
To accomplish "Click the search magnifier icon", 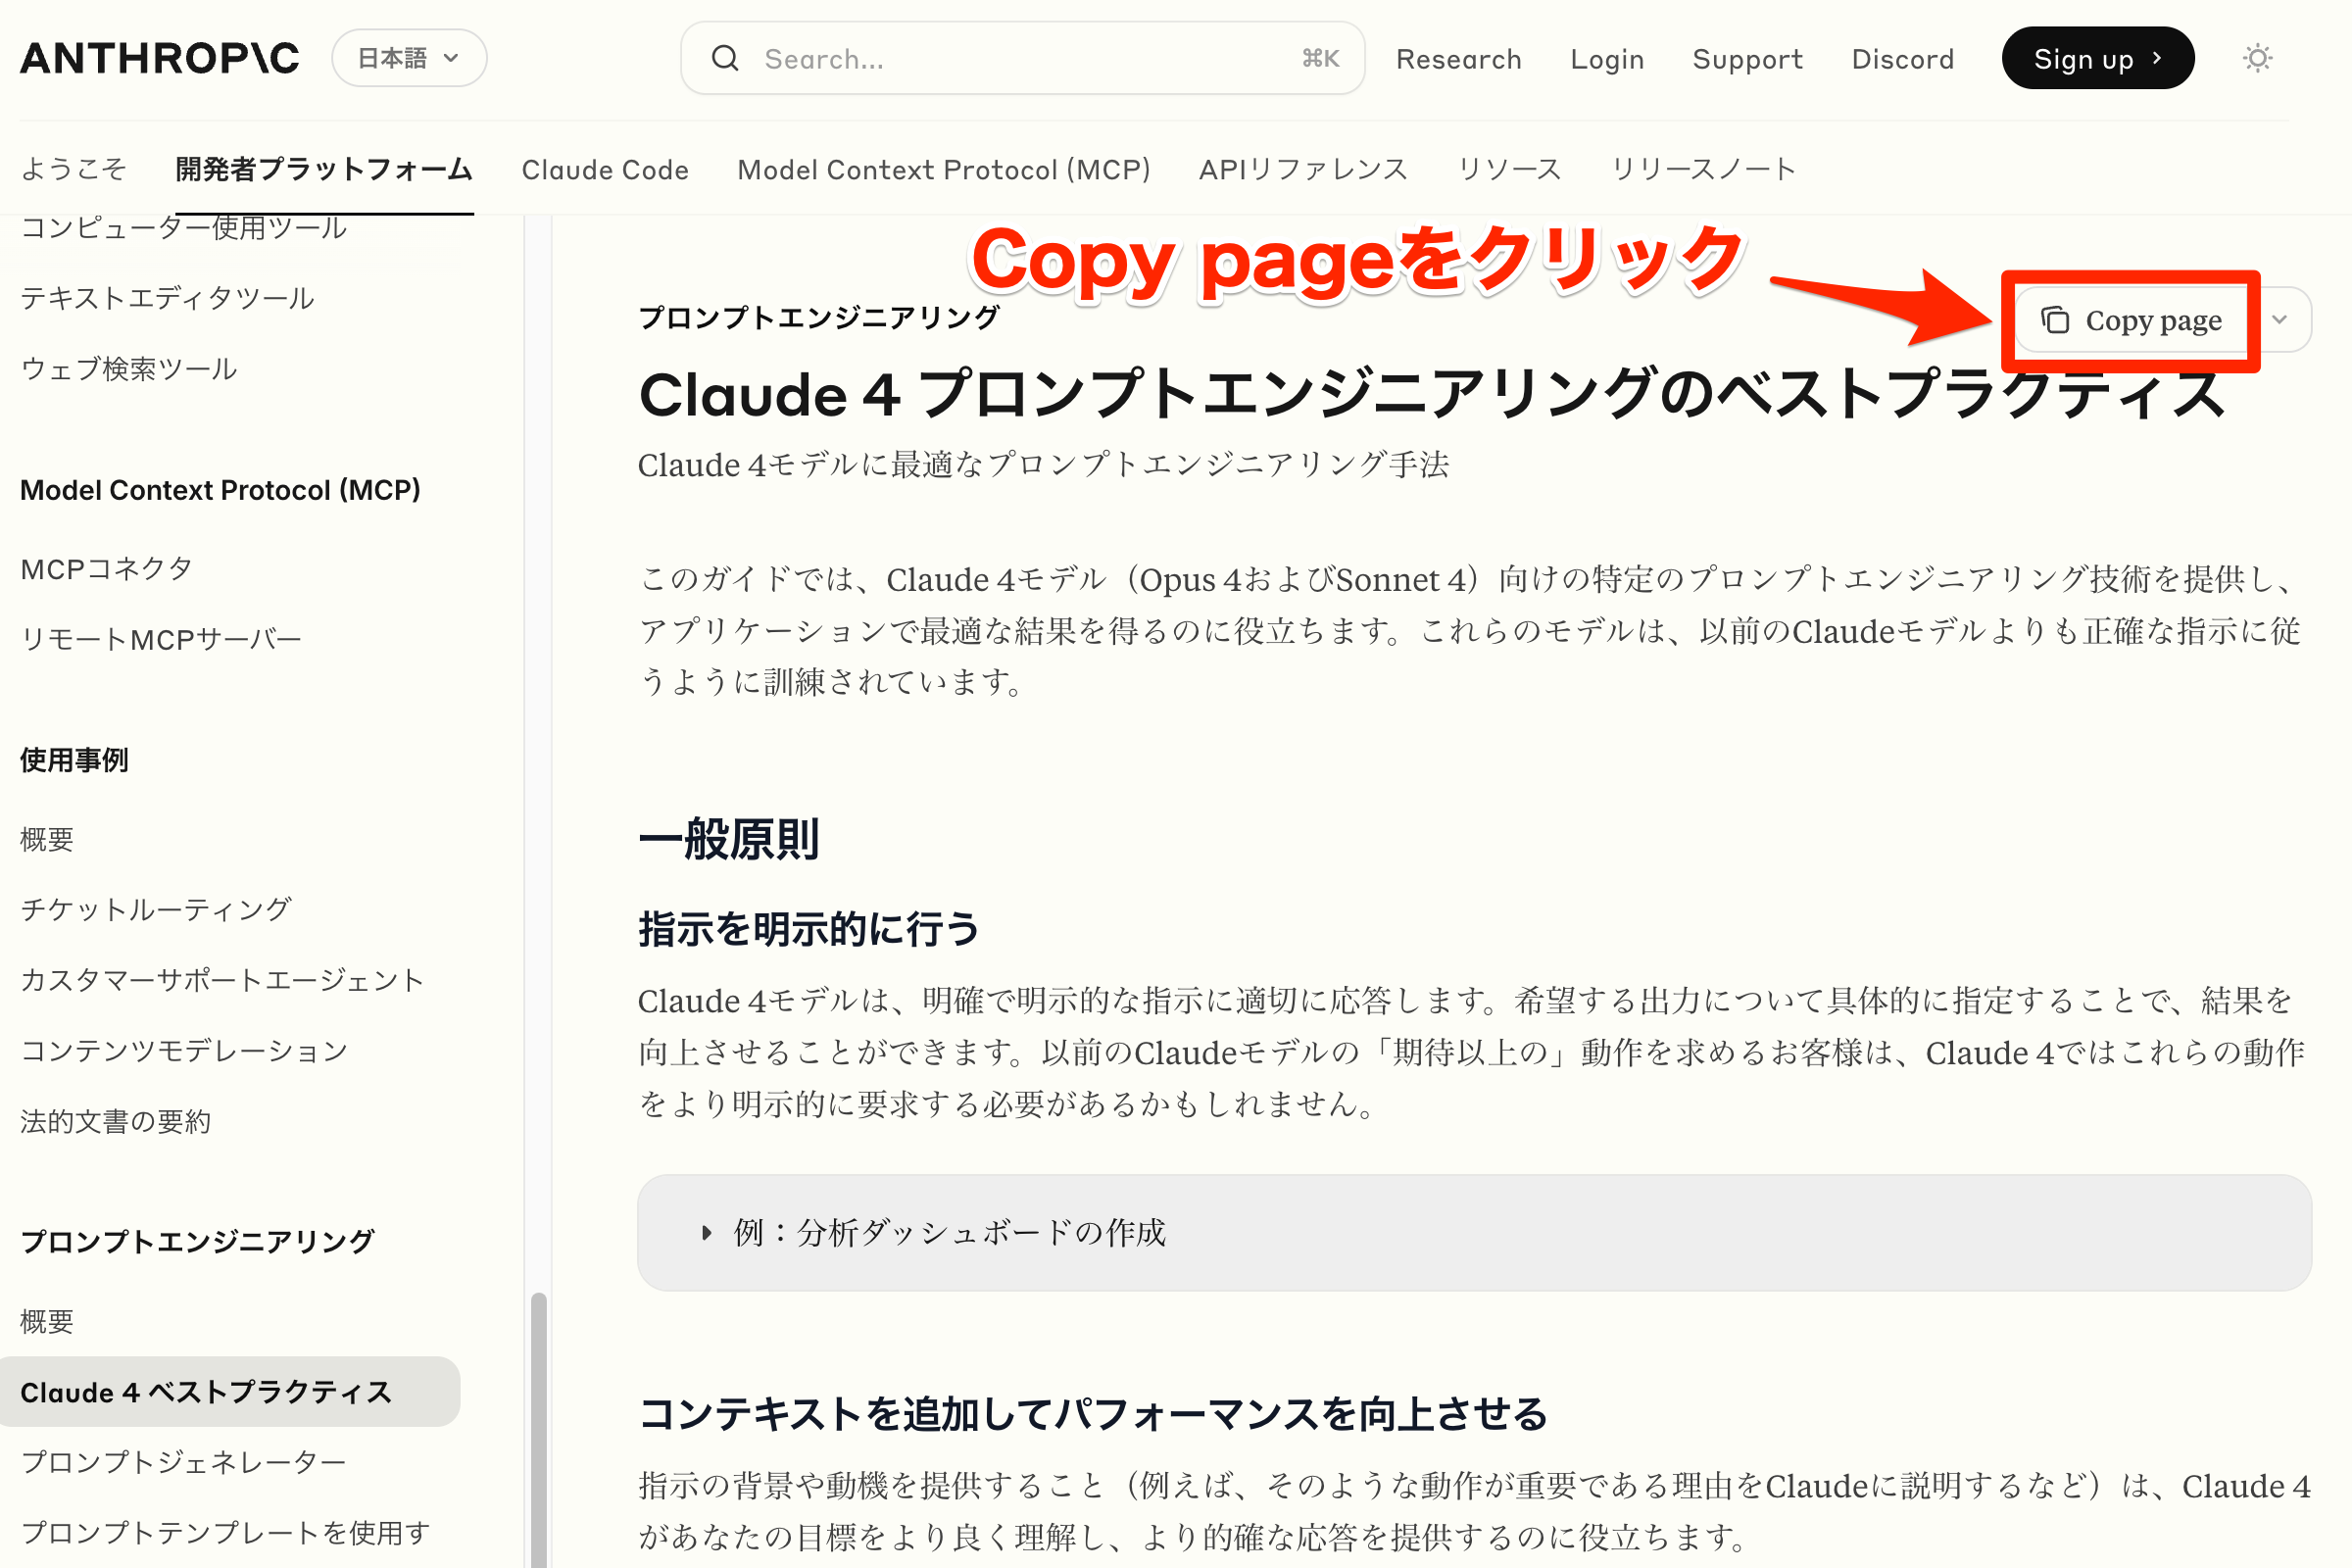I will [x=725, y=58].
